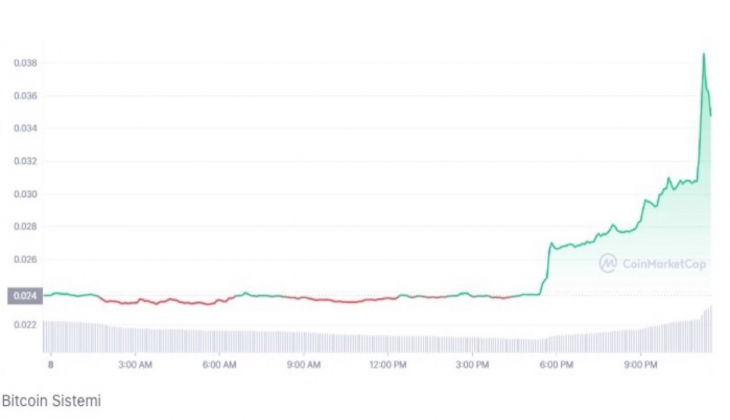Select the 6:00 PM time marker

pyautogui.click(x=557, y=364)
